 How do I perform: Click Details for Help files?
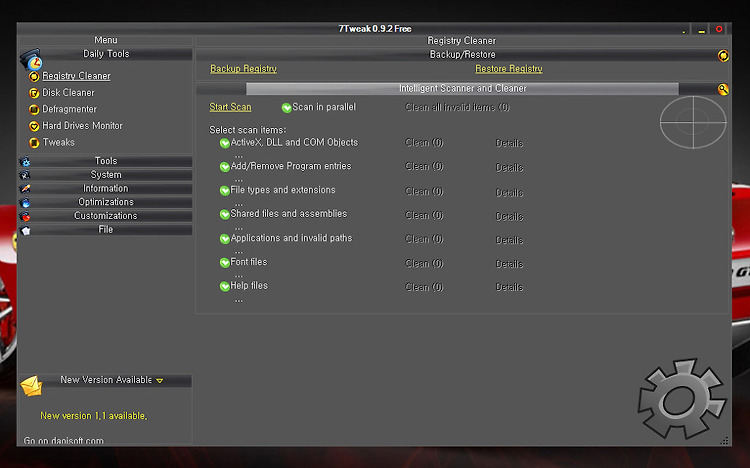509,287
